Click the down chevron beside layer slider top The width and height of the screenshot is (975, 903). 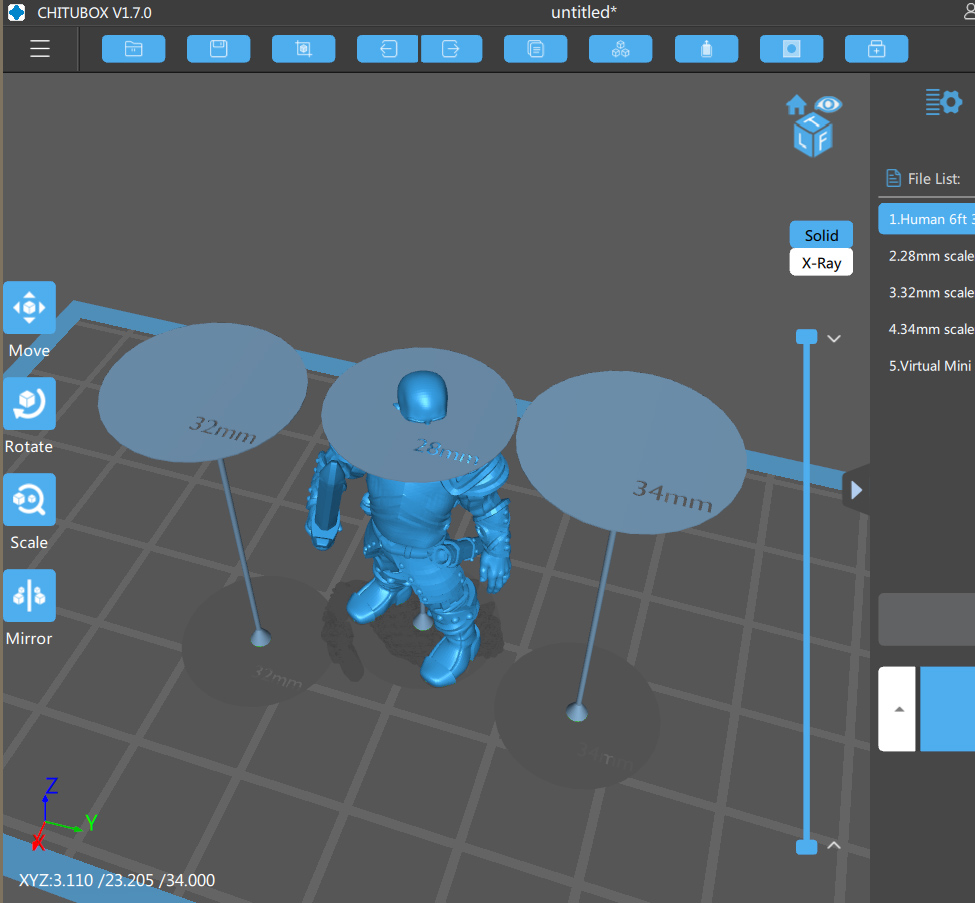coord(834,338)
